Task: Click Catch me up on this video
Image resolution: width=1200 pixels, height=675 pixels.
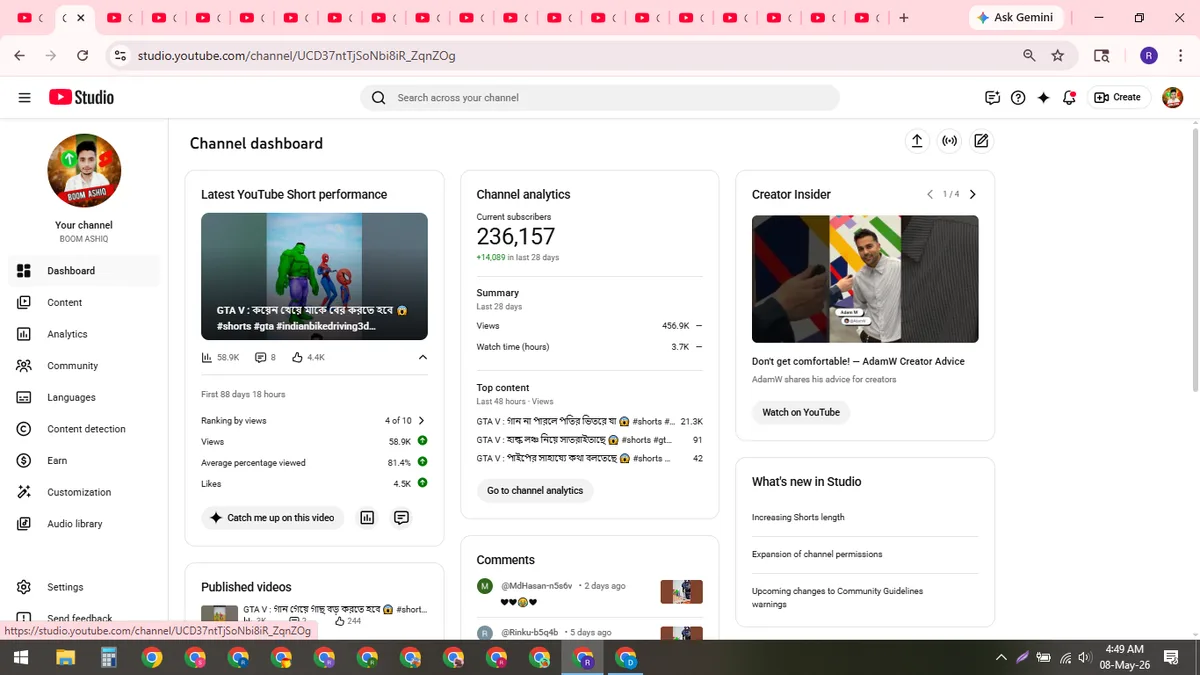Action: (273, 518)
